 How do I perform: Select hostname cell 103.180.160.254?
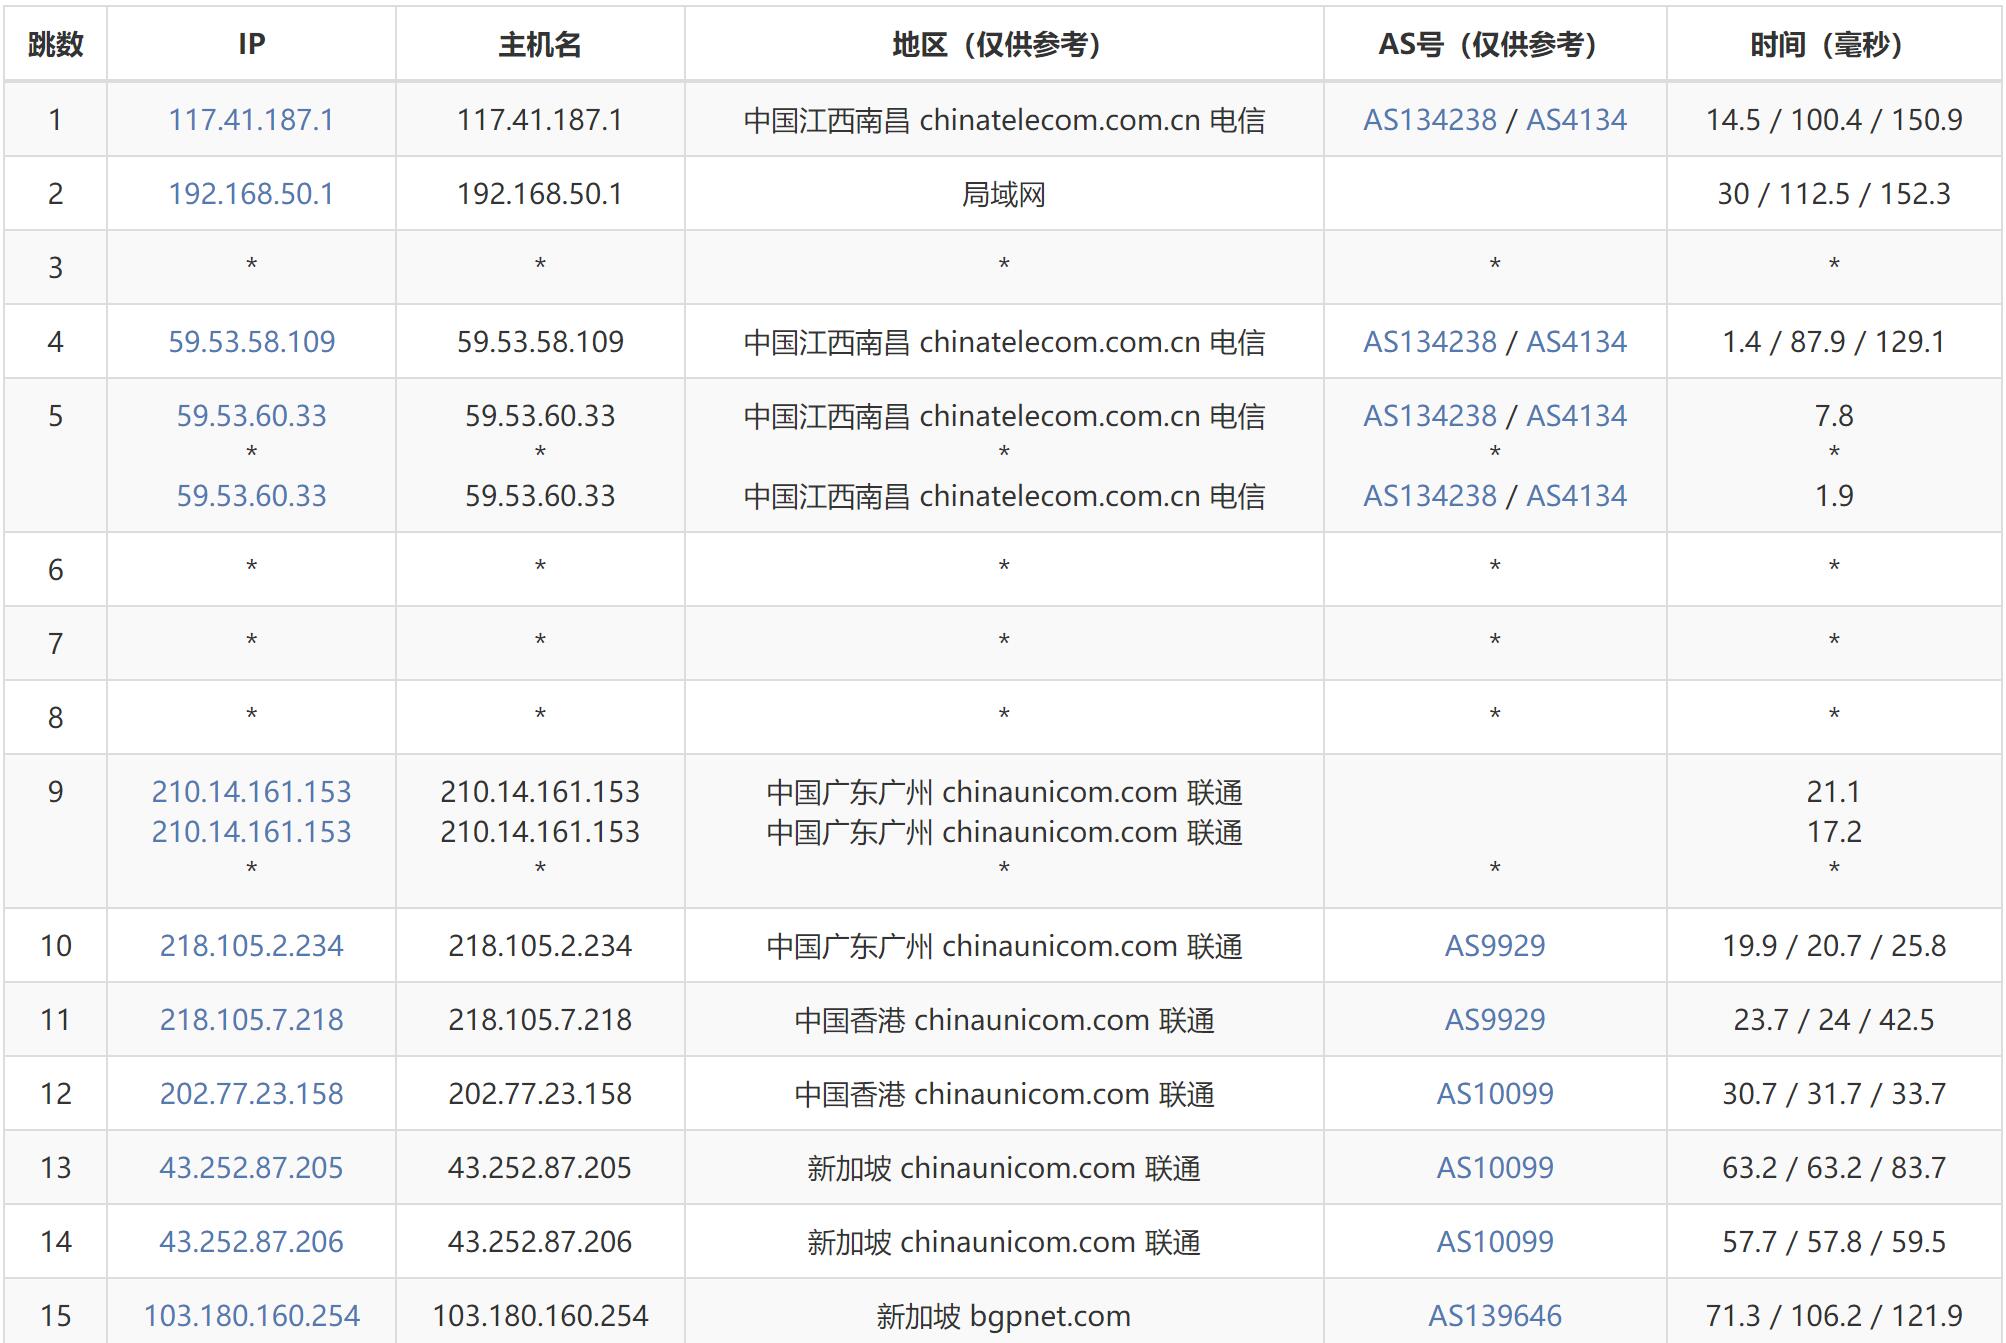[x=540, y=1312]
